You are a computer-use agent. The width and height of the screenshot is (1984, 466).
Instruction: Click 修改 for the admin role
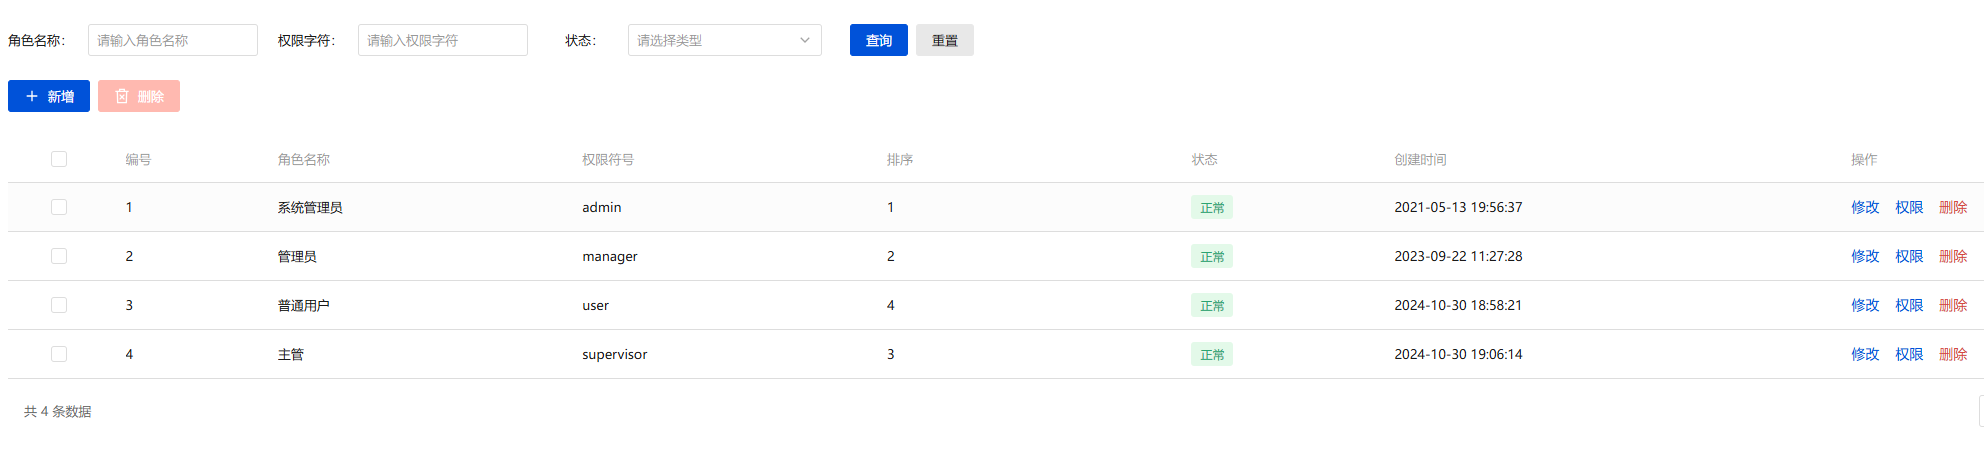[x=1864, y=207]
